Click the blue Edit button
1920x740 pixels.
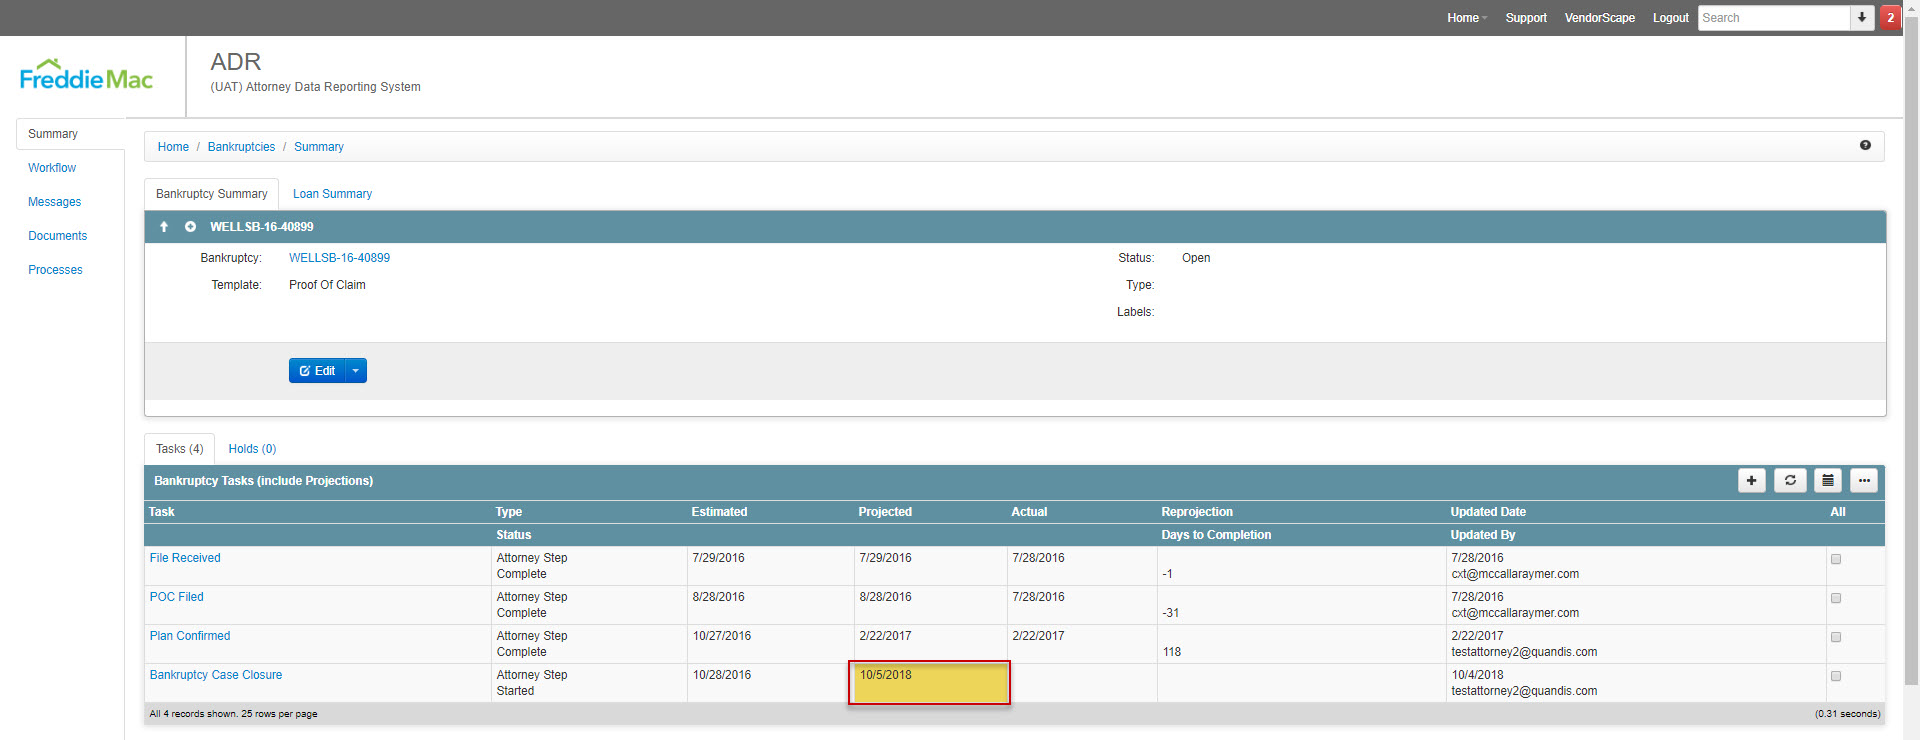click(x=317, y=371)
